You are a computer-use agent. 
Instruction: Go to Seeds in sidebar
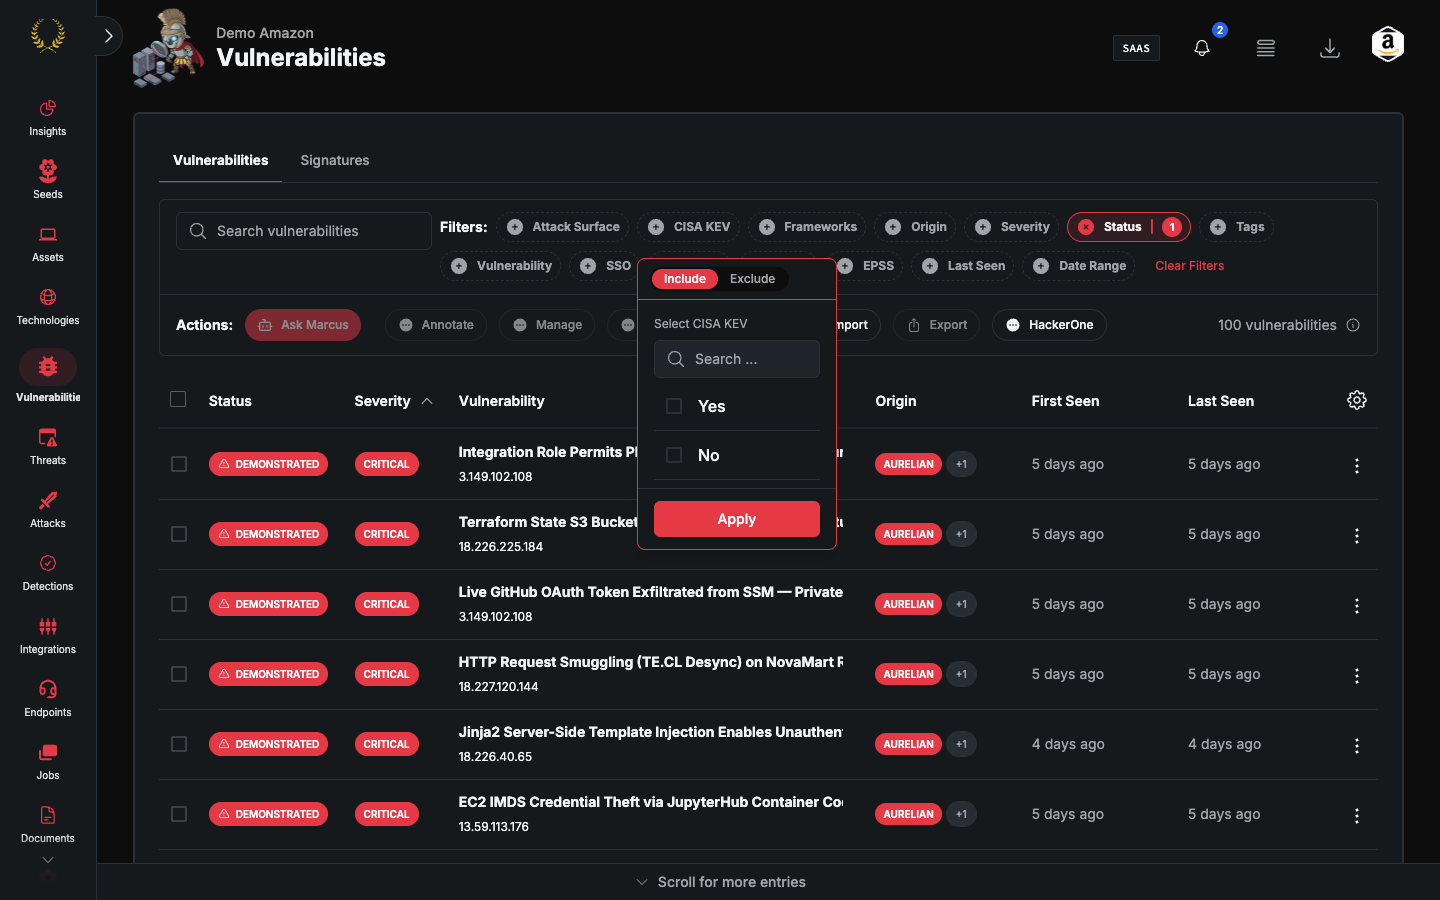coord(47,181)
